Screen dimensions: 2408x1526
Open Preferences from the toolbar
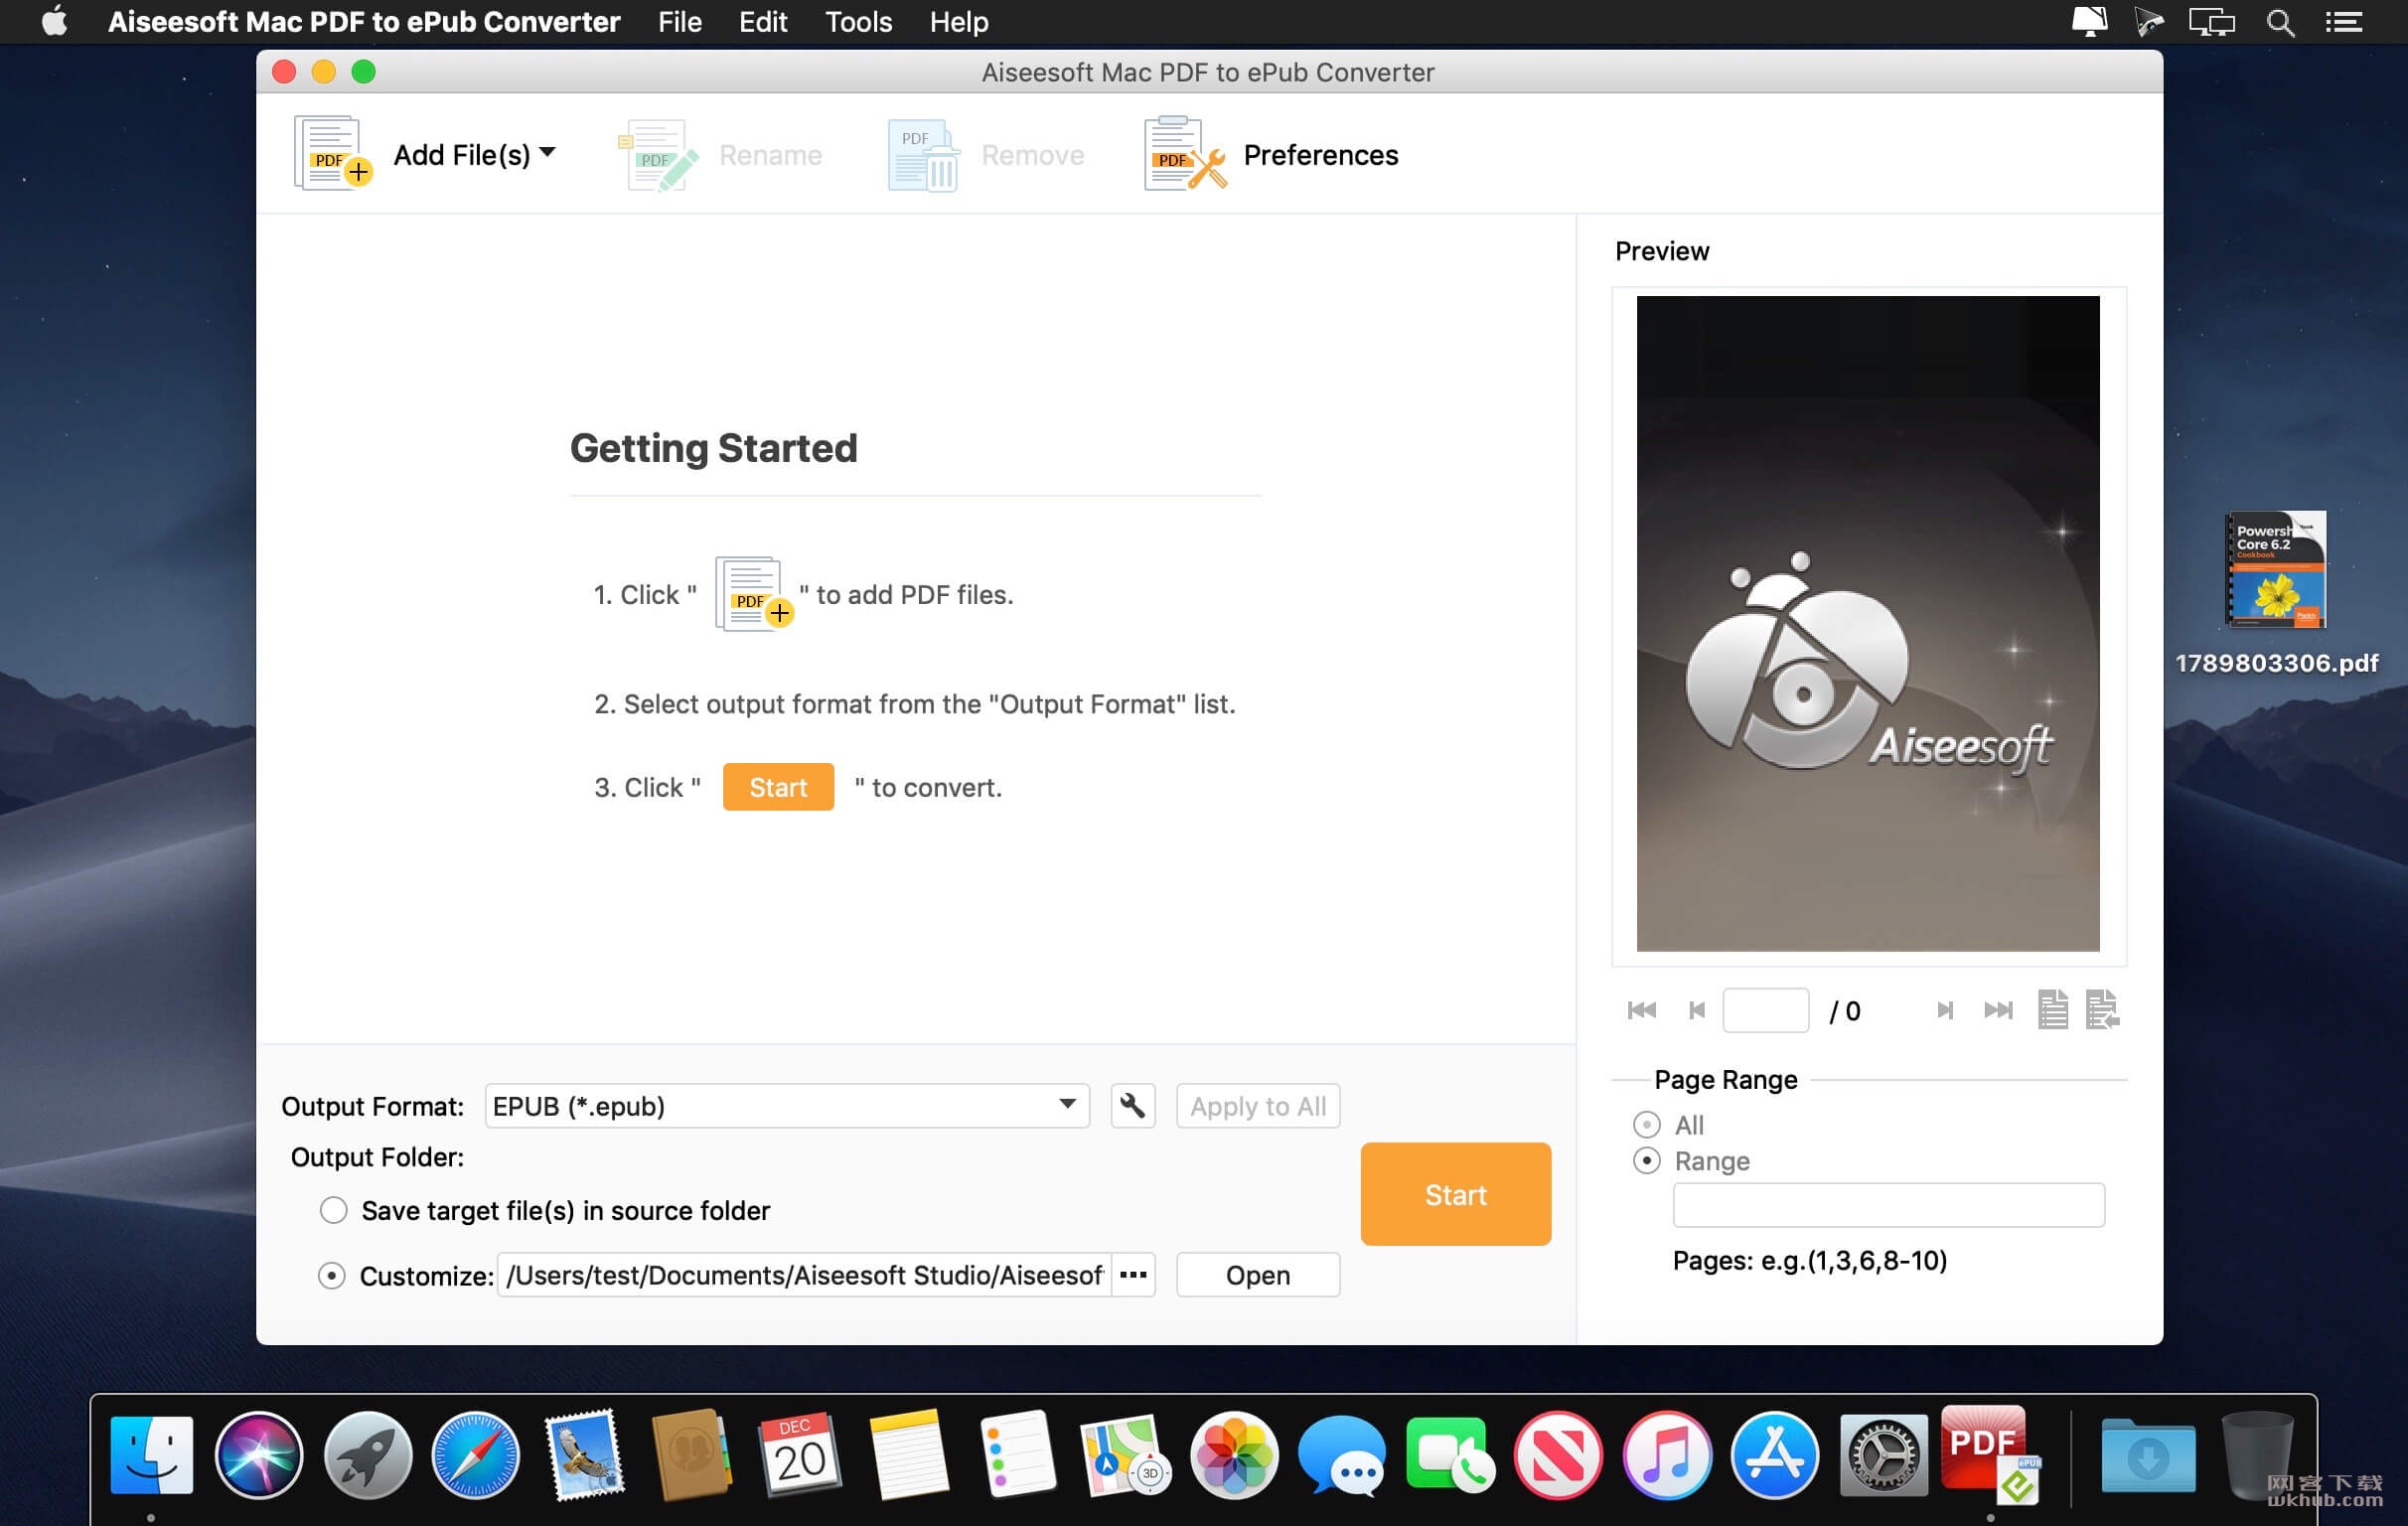(1272, 154)
